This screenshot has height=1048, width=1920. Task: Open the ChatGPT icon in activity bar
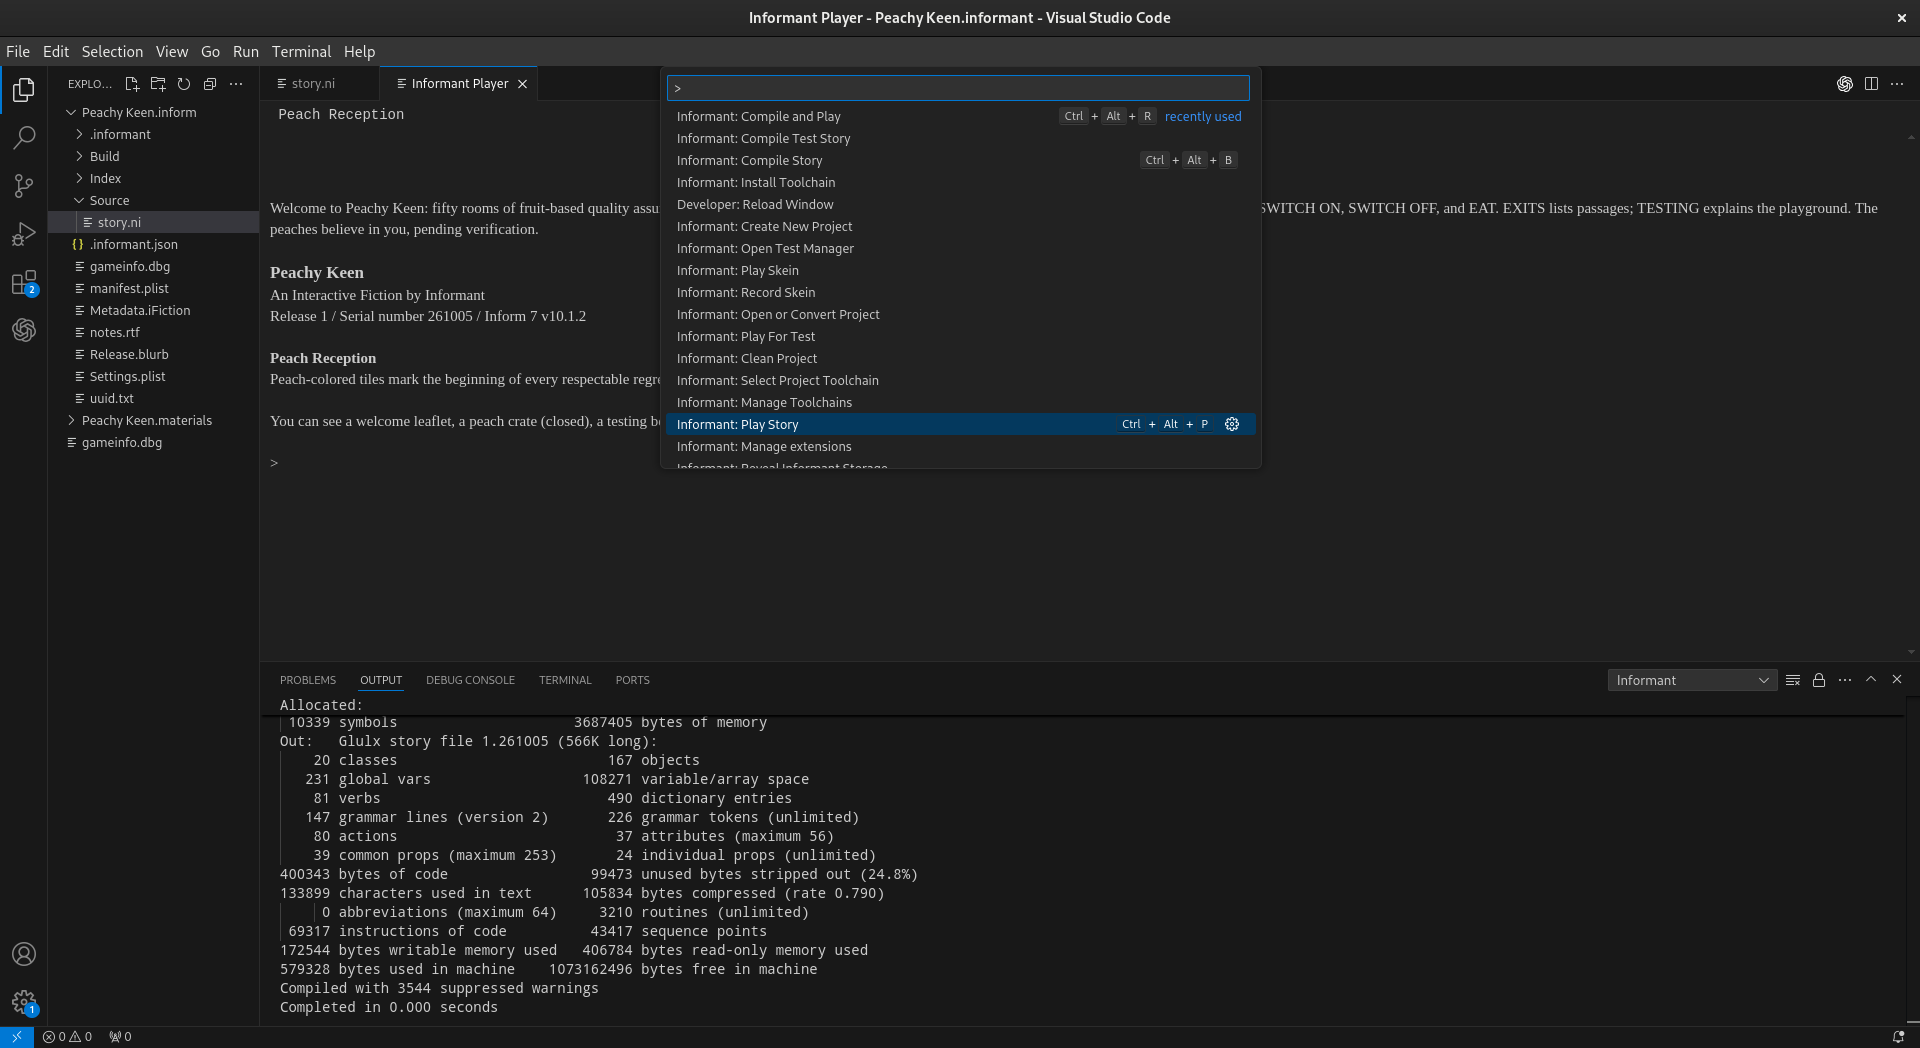coord(24,330)
